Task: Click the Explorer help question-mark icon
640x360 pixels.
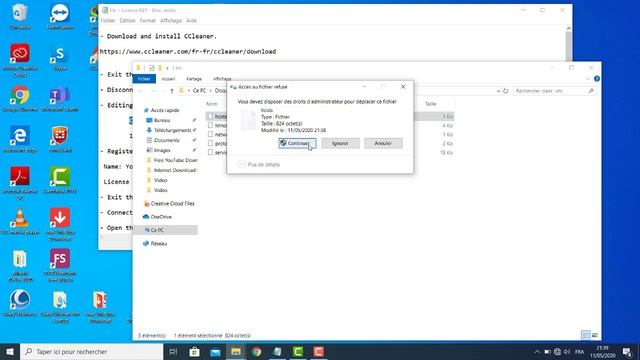Action: pyautogui.click(x=596, y=79)
